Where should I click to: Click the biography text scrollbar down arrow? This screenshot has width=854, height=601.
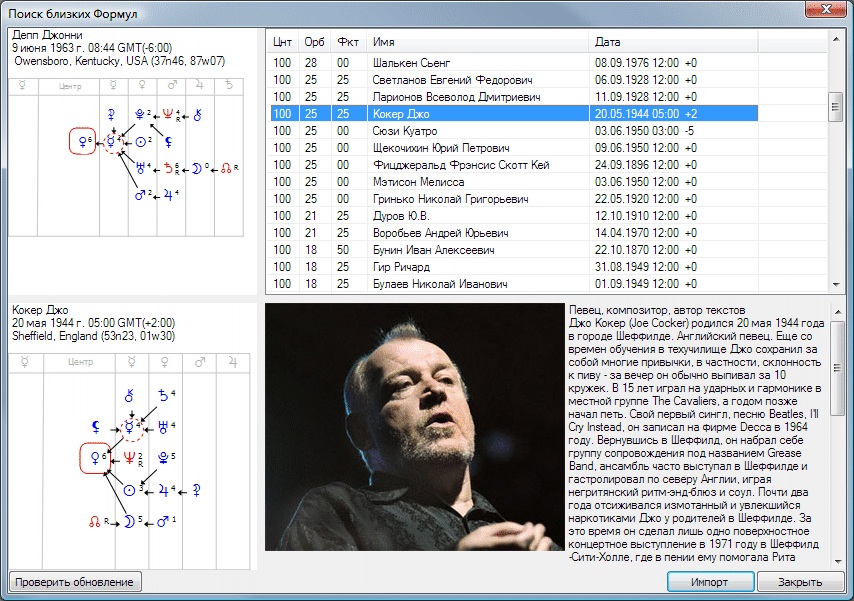(x=837, y=561)
